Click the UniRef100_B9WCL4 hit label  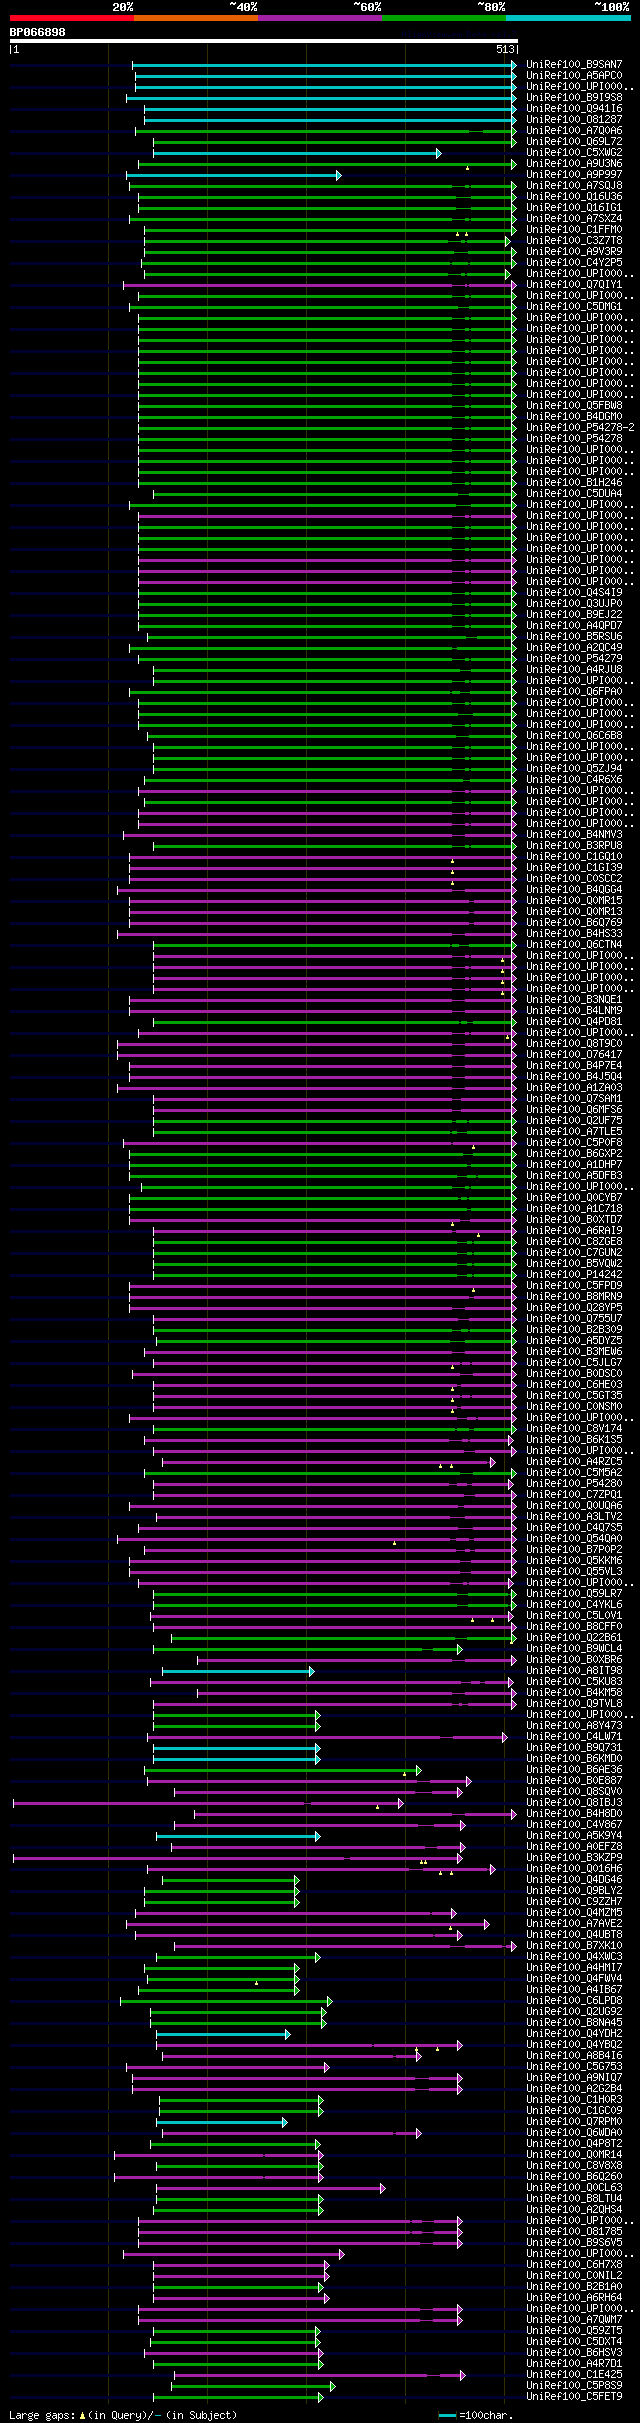coord(574,1649)
